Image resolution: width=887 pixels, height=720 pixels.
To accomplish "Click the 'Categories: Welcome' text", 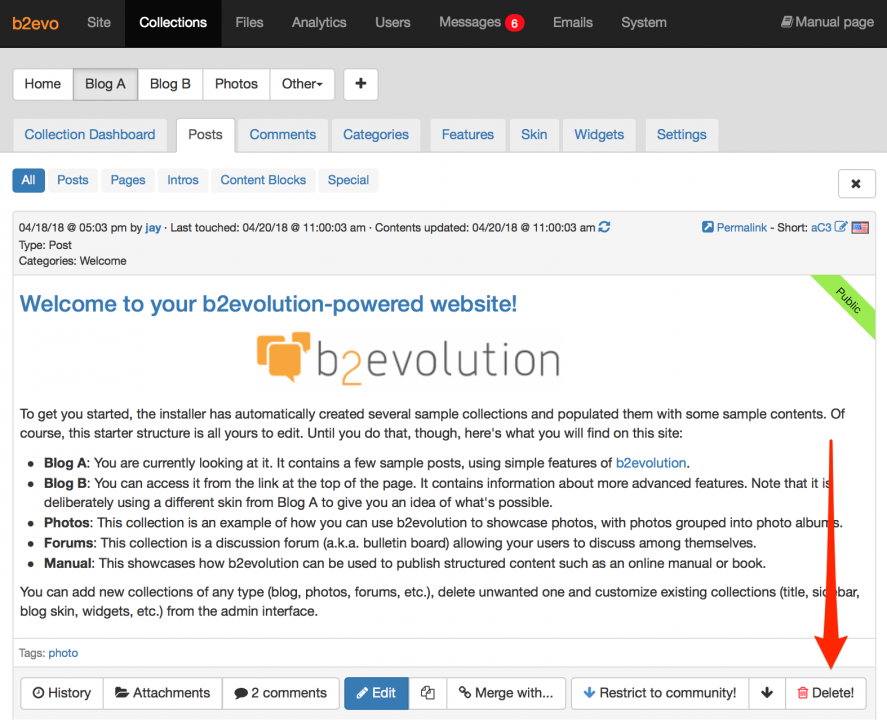I will 72,261.
